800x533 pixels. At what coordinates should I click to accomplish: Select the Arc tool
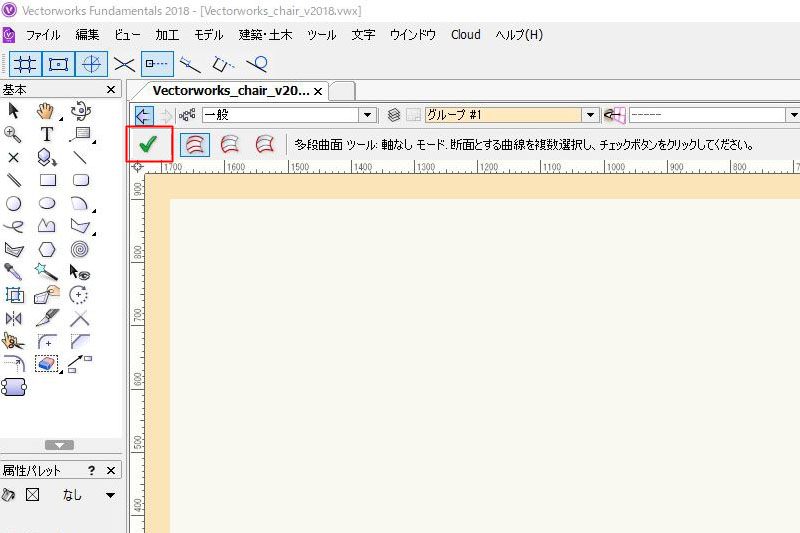(80, 203)
